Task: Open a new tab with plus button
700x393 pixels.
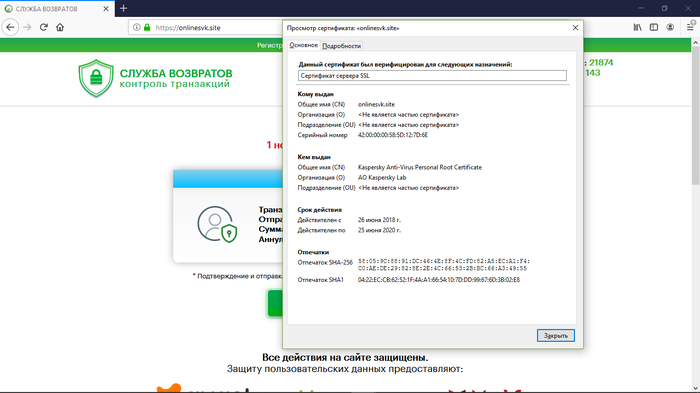Action: pyautogui.click(x=124, y=8)
